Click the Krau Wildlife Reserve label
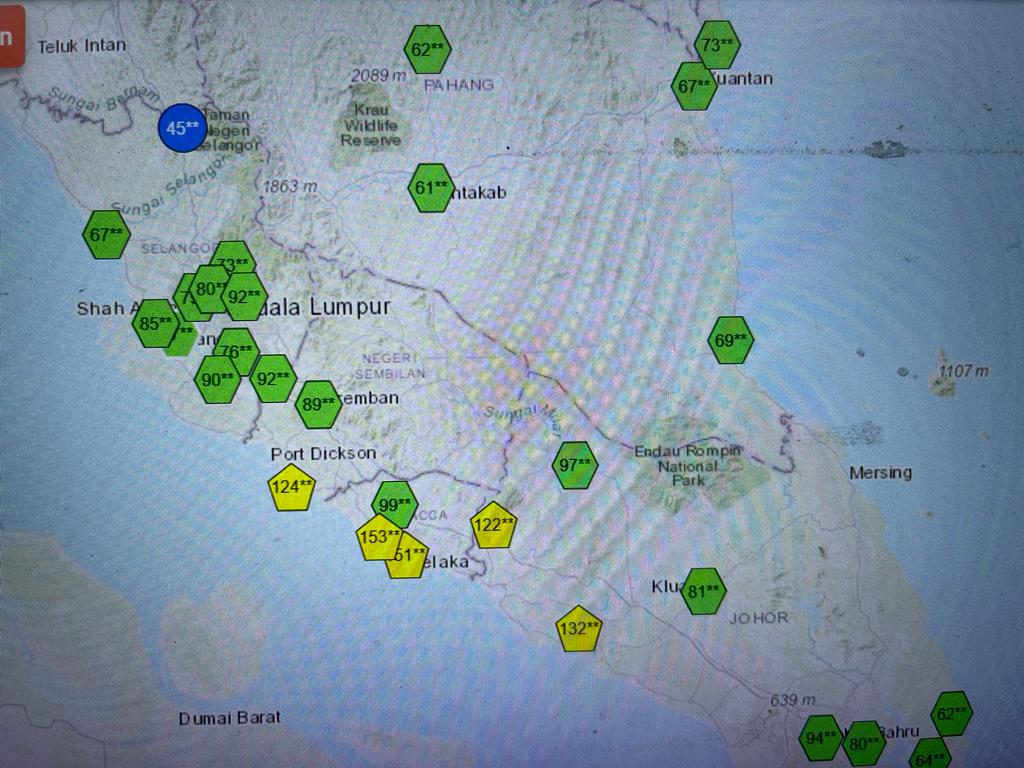This screenshot has width=1024, height=768. tap(370, 125)
